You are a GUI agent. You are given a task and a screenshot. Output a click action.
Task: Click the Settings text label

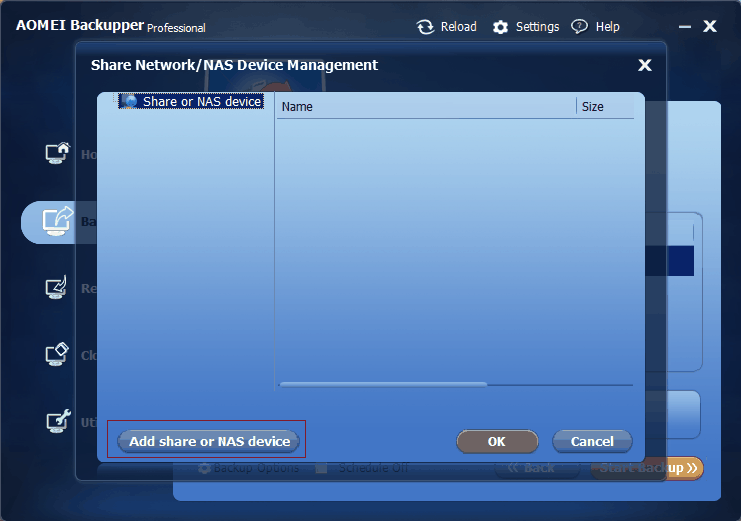[537, 27]
